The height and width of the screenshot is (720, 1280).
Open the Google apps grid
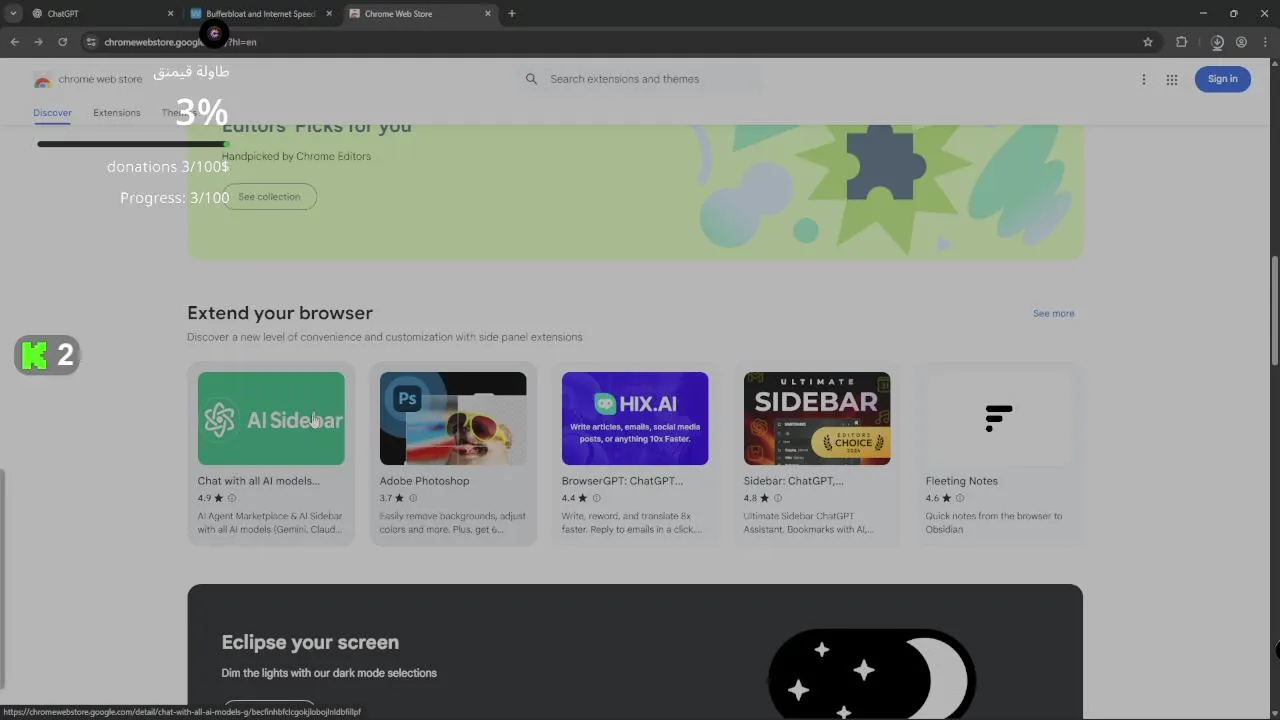tap(1172, 79)
